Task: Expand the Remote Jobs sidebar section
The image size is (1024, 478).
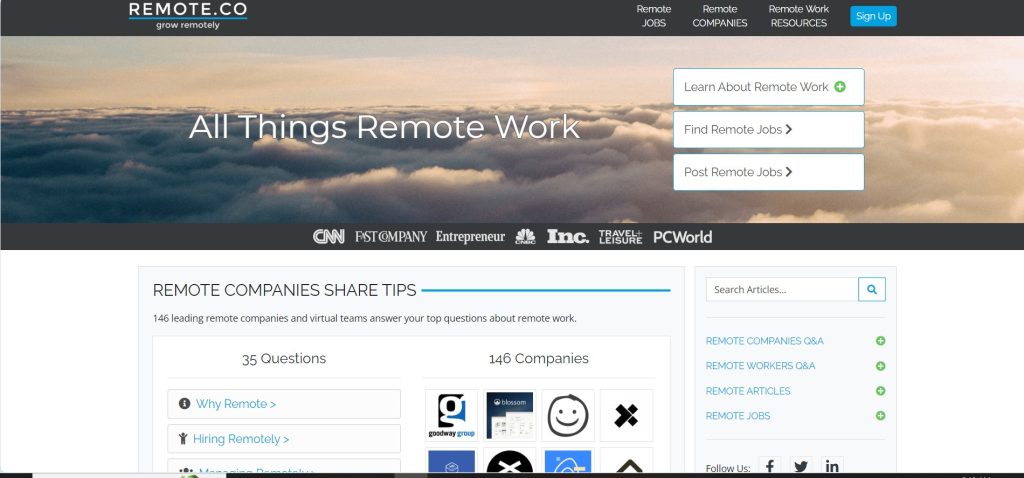Action: 880,416
